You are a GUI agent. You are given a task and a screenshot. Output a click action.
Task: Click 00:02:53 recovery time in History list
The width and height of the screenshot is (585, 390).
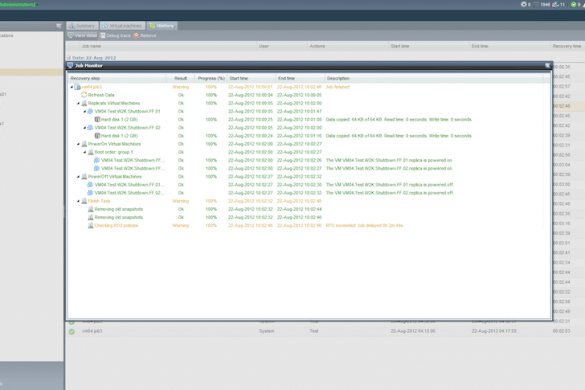561,331
